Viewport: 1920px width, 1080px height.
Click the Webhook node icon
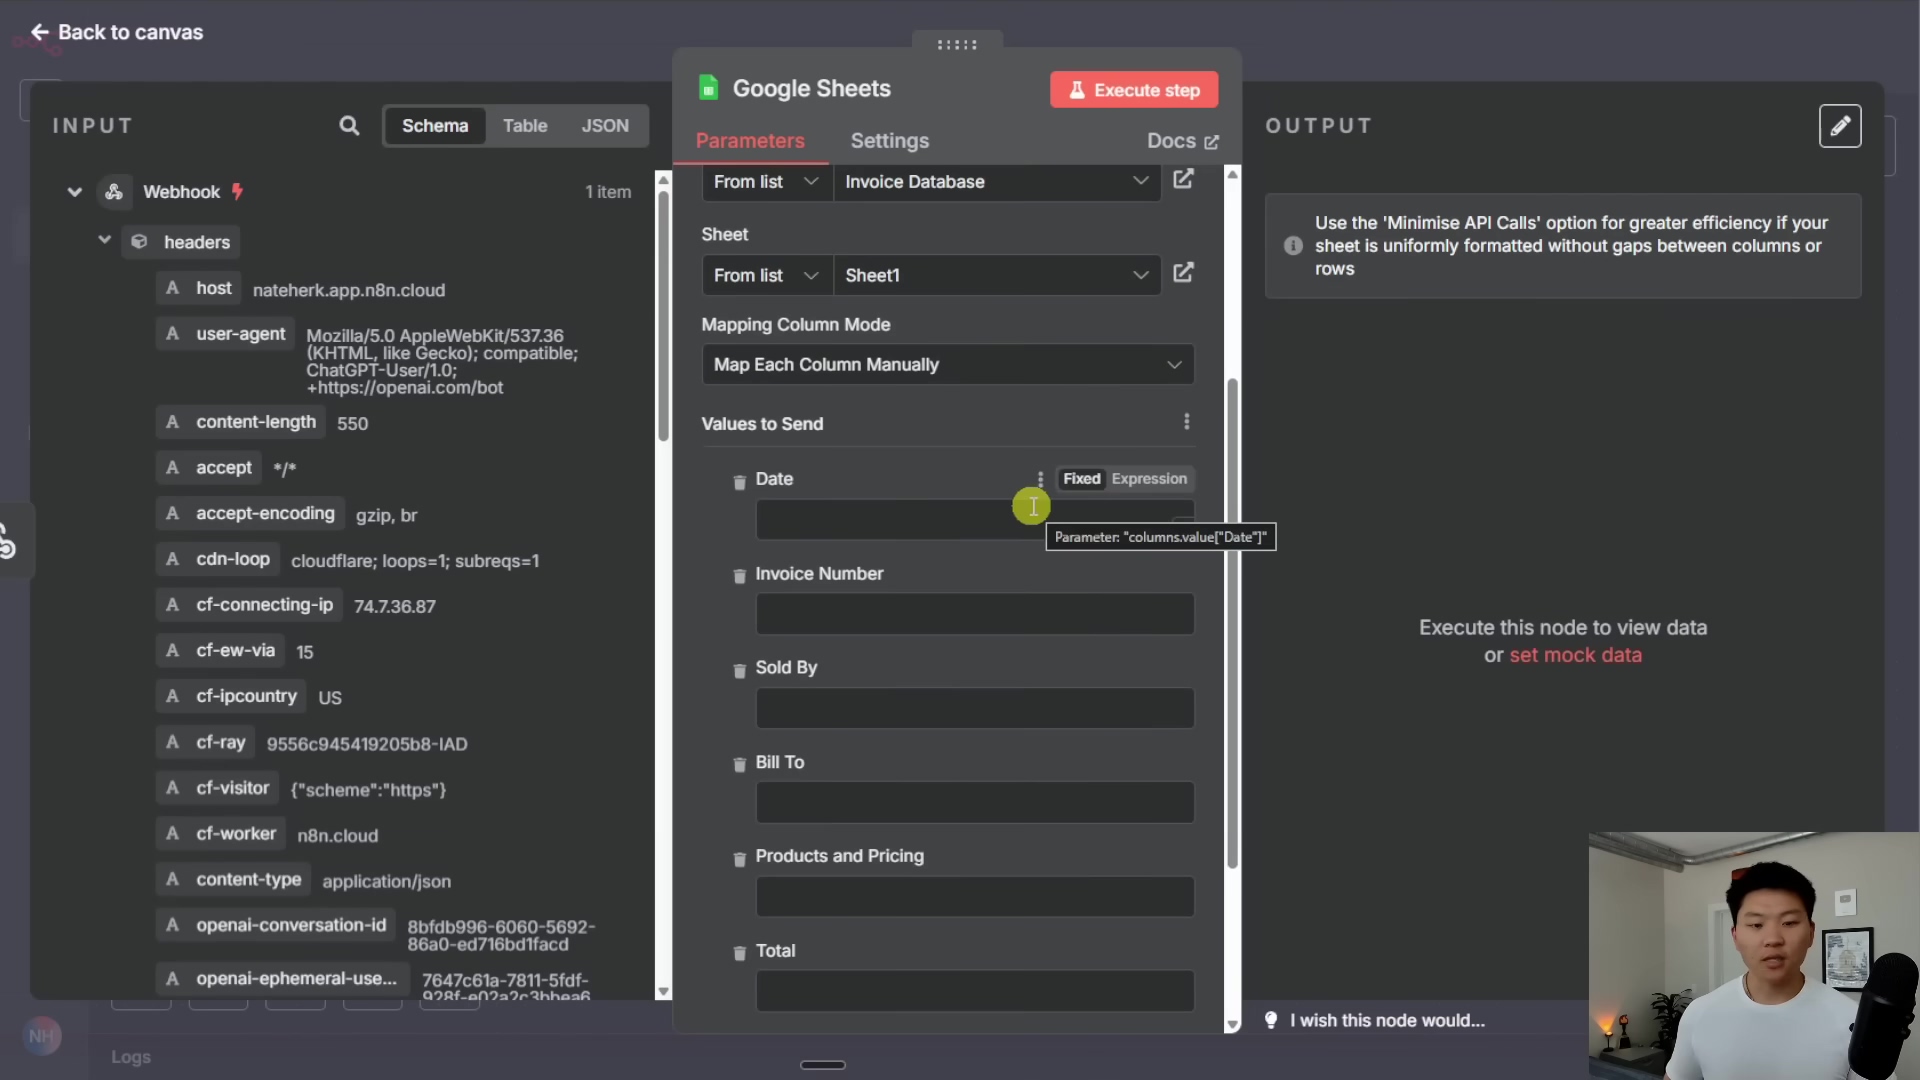(114, 192)
